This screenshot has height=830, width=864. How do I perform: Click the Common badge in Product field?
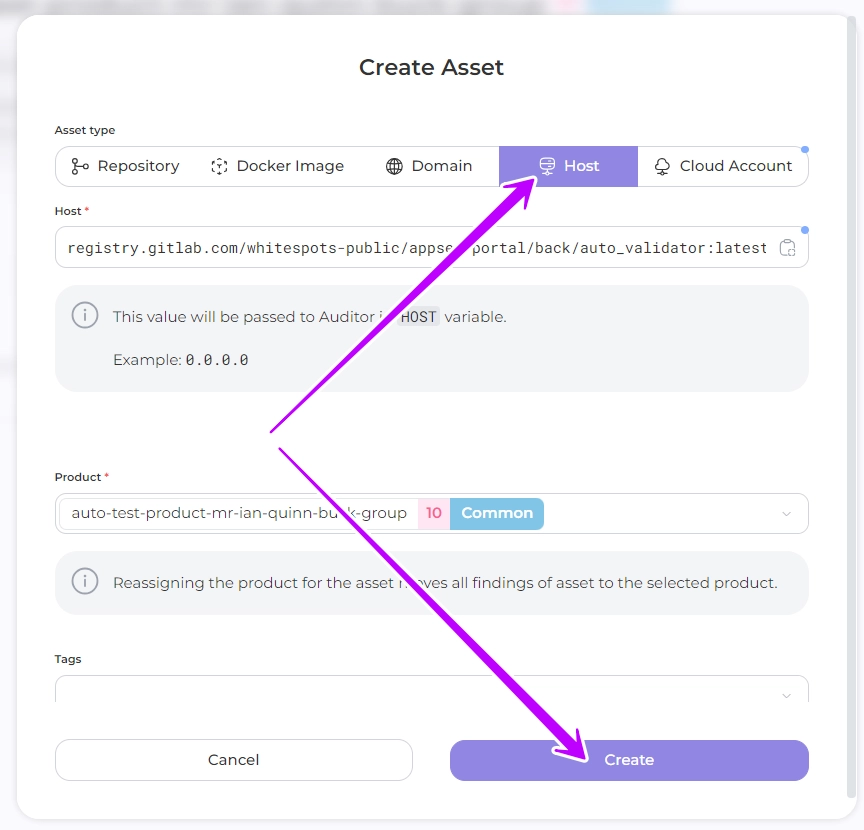click(497, 513)
